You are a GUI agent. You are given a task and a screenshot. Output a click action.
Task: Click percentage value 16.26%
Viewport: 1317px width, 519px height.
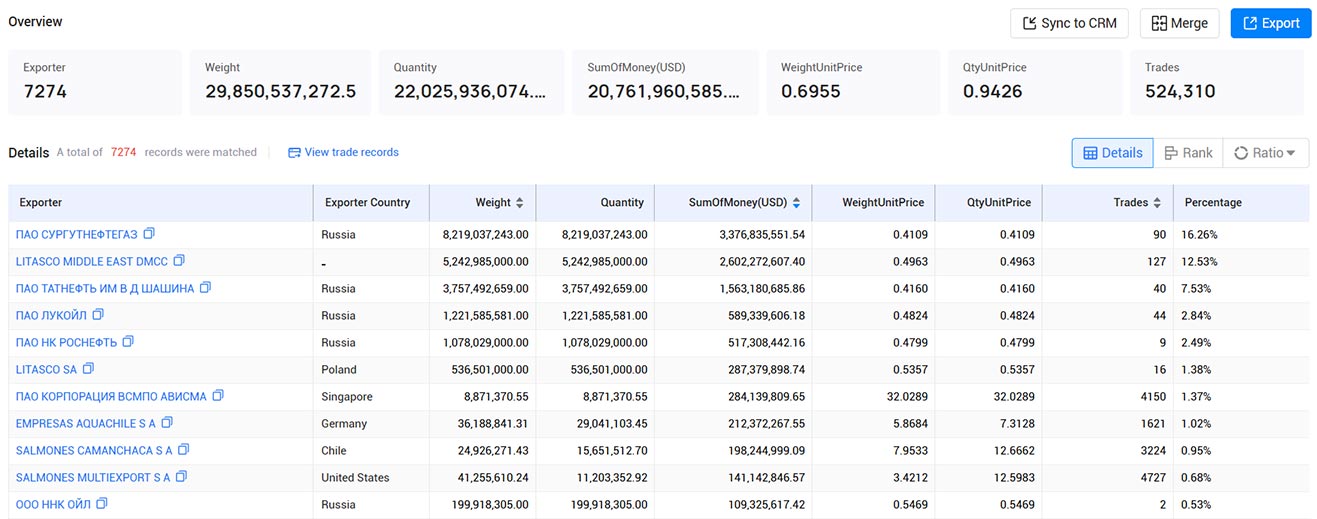(x=1199, y=234)
